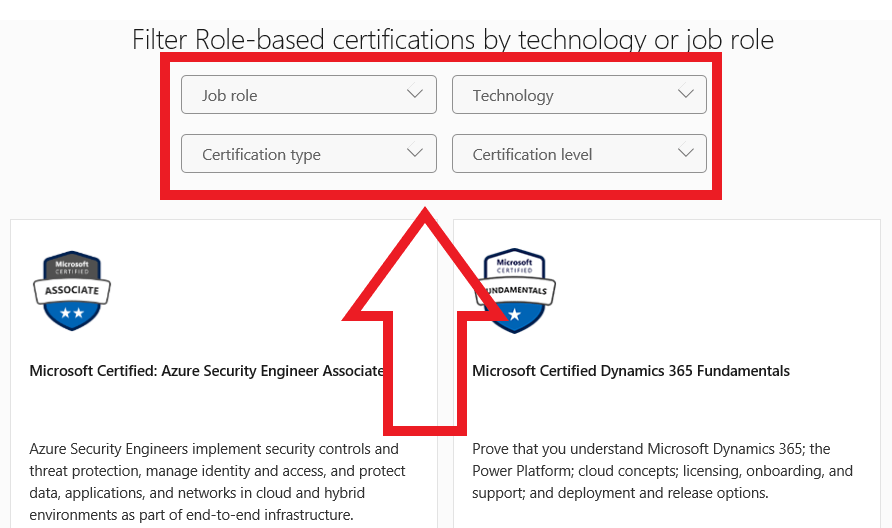Viewport: 892px width, 528px height.
Task: Open Azure Security Engineer Associate certification title
Action: 207,371
